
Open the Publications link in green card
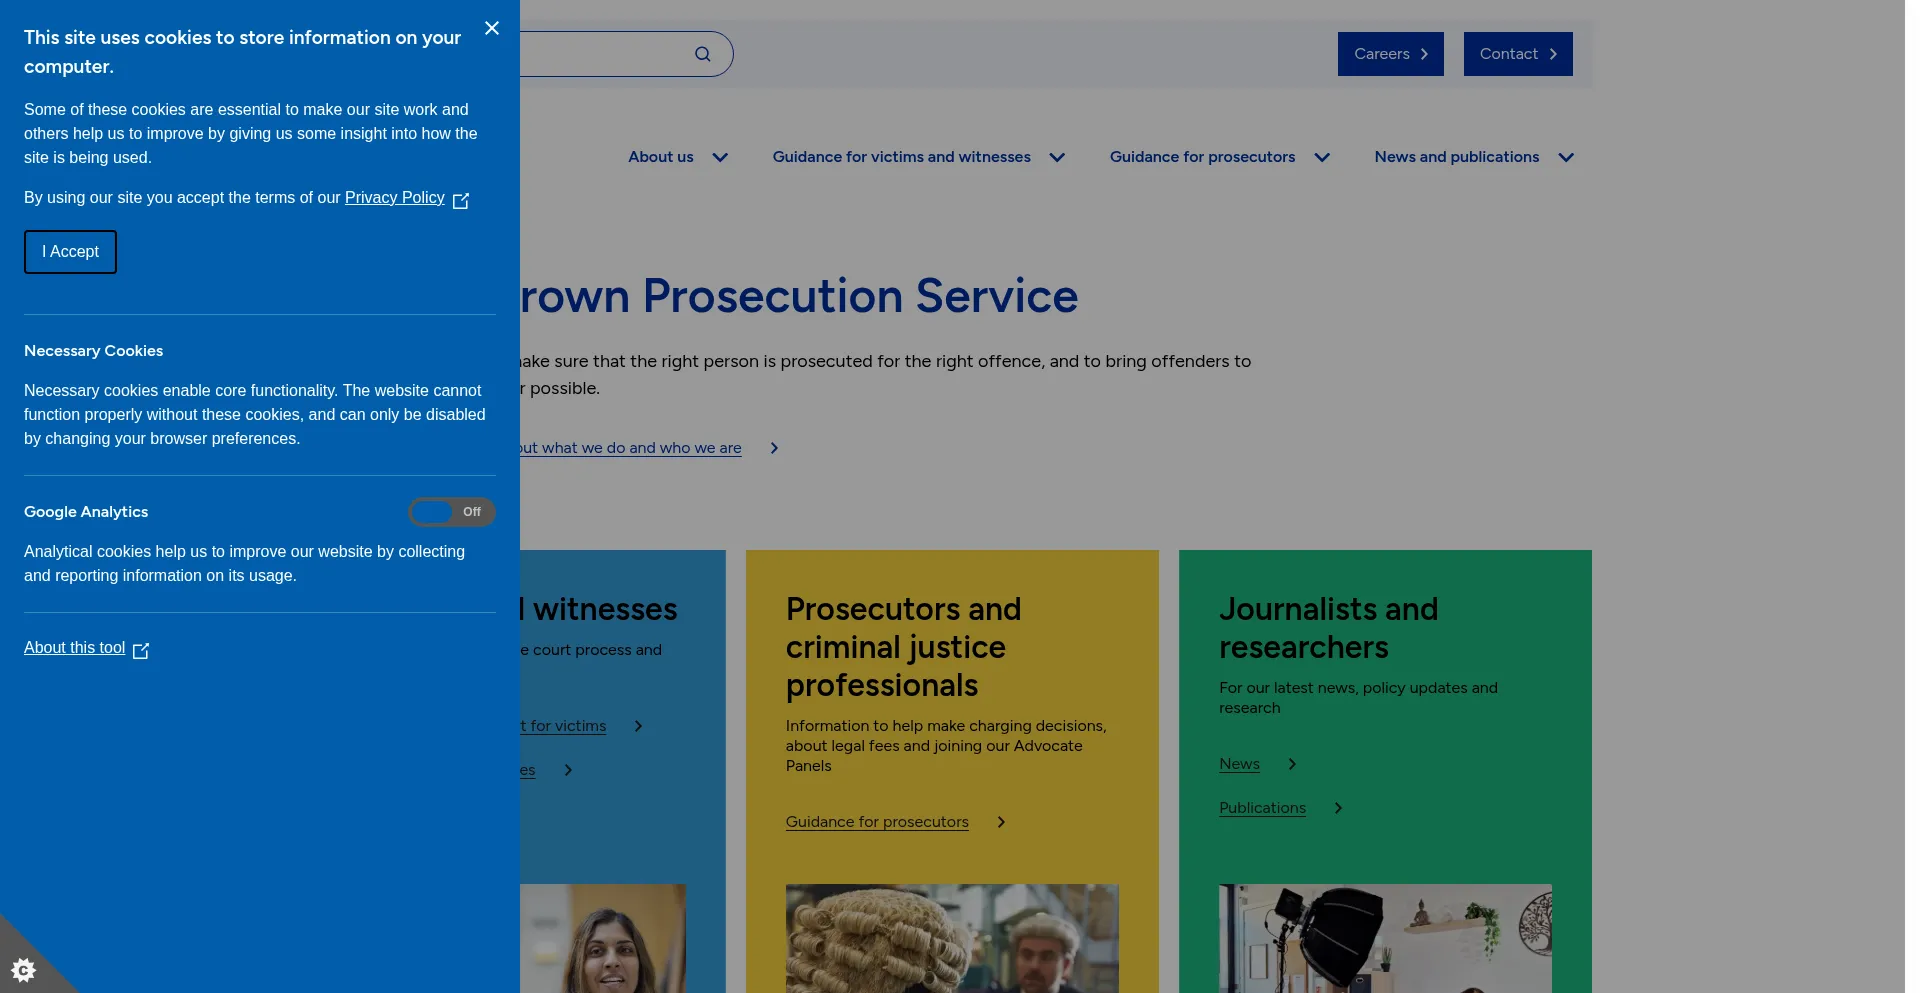coord(1262,808)
